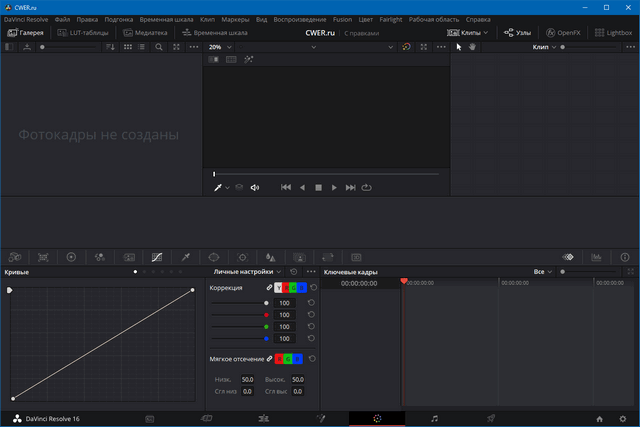Toggle the Y channel in Correction

pos(278,288)
